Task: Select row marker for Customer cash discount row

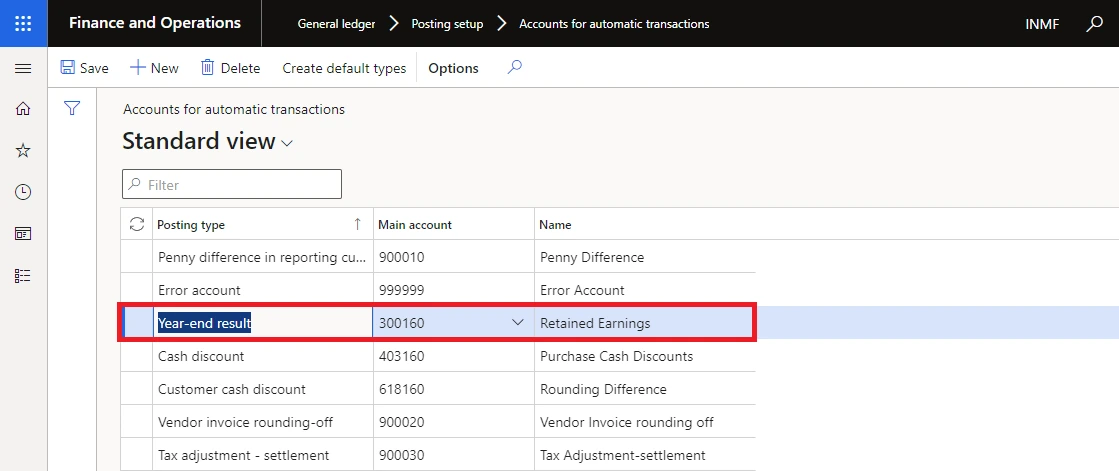Action: coord(136,389)
